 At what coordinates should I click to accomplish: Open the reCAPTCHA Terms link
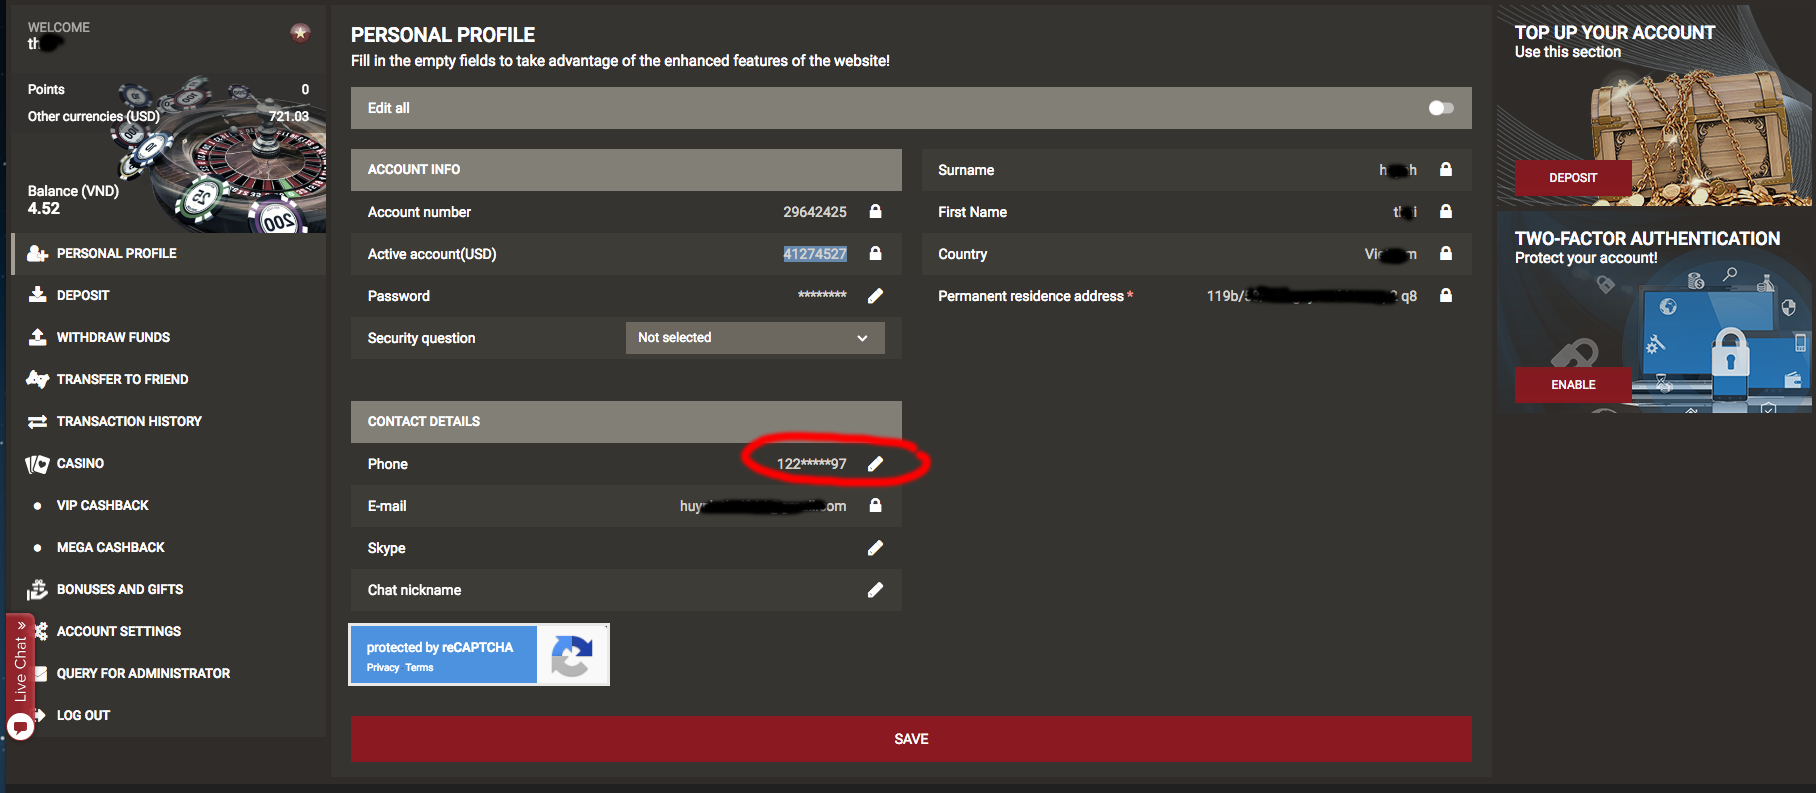coord(419,668)
